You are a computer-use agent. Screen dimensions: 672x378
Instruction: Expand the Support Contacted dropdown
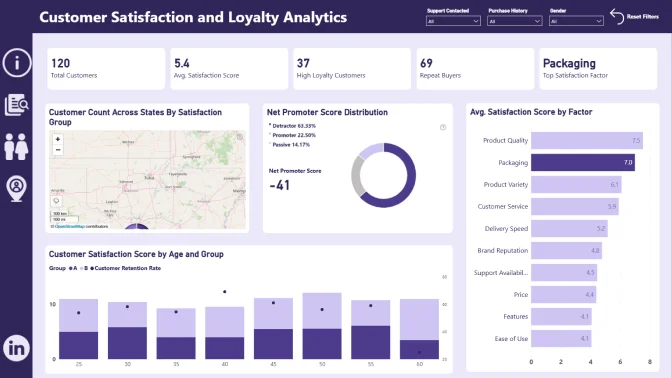[453, 21]
